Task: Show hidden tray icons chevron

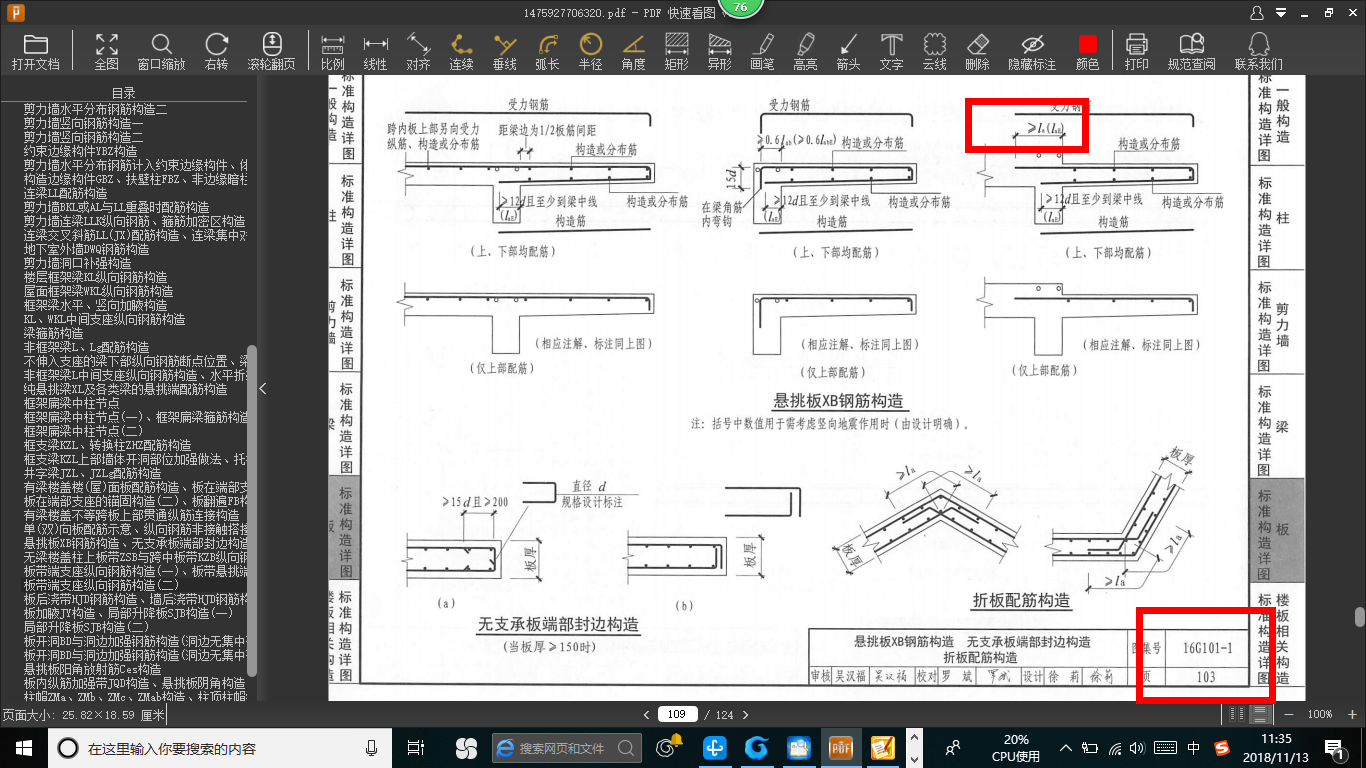Action: click(1067, 747)
